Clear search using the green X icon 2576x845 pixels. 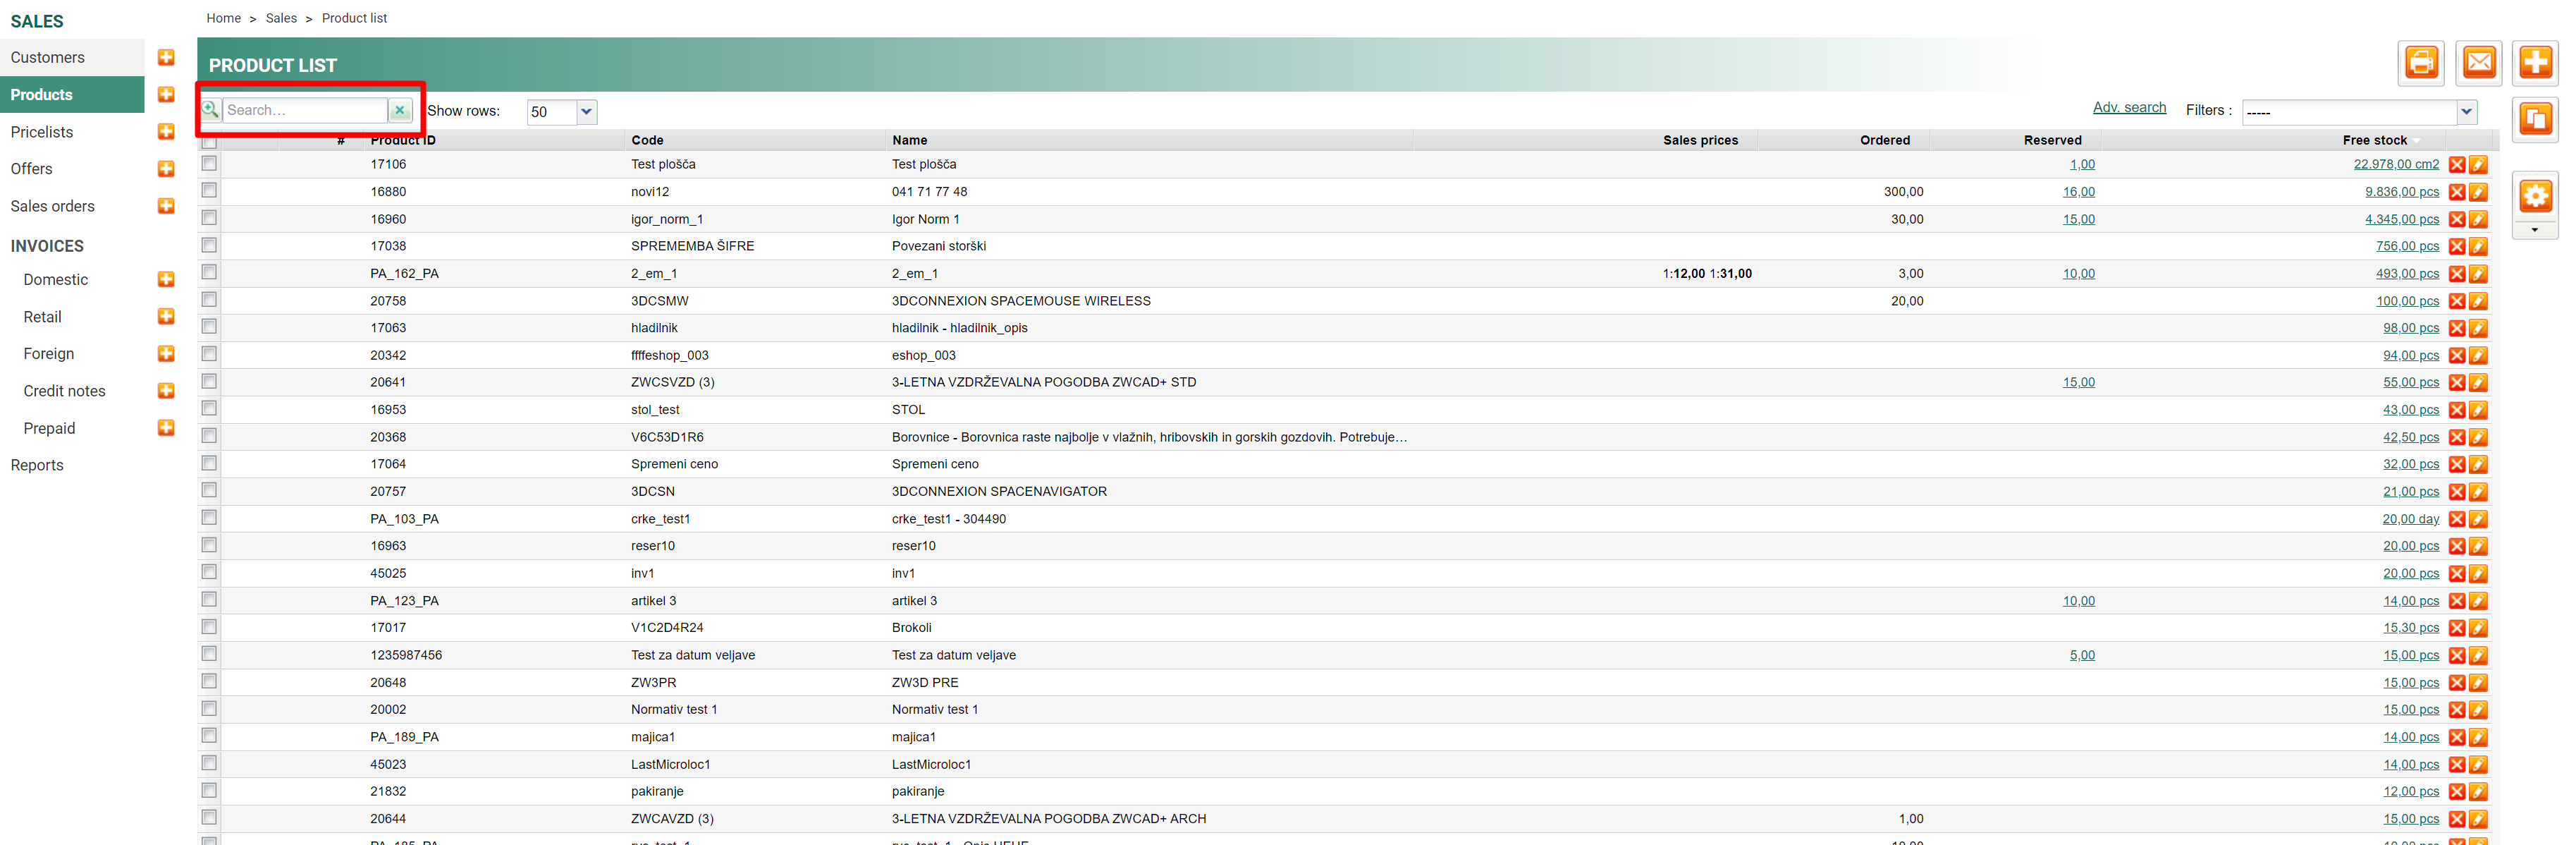pyautogui.click(x=400, y=111)
